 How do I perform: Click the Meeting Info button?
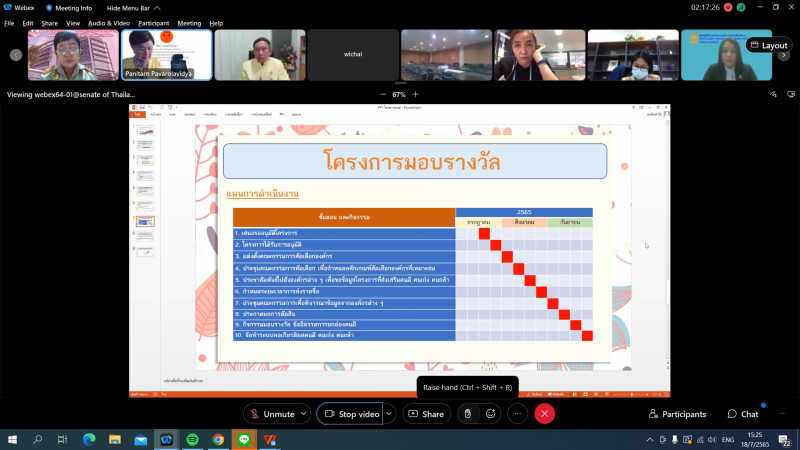(69, 8)
